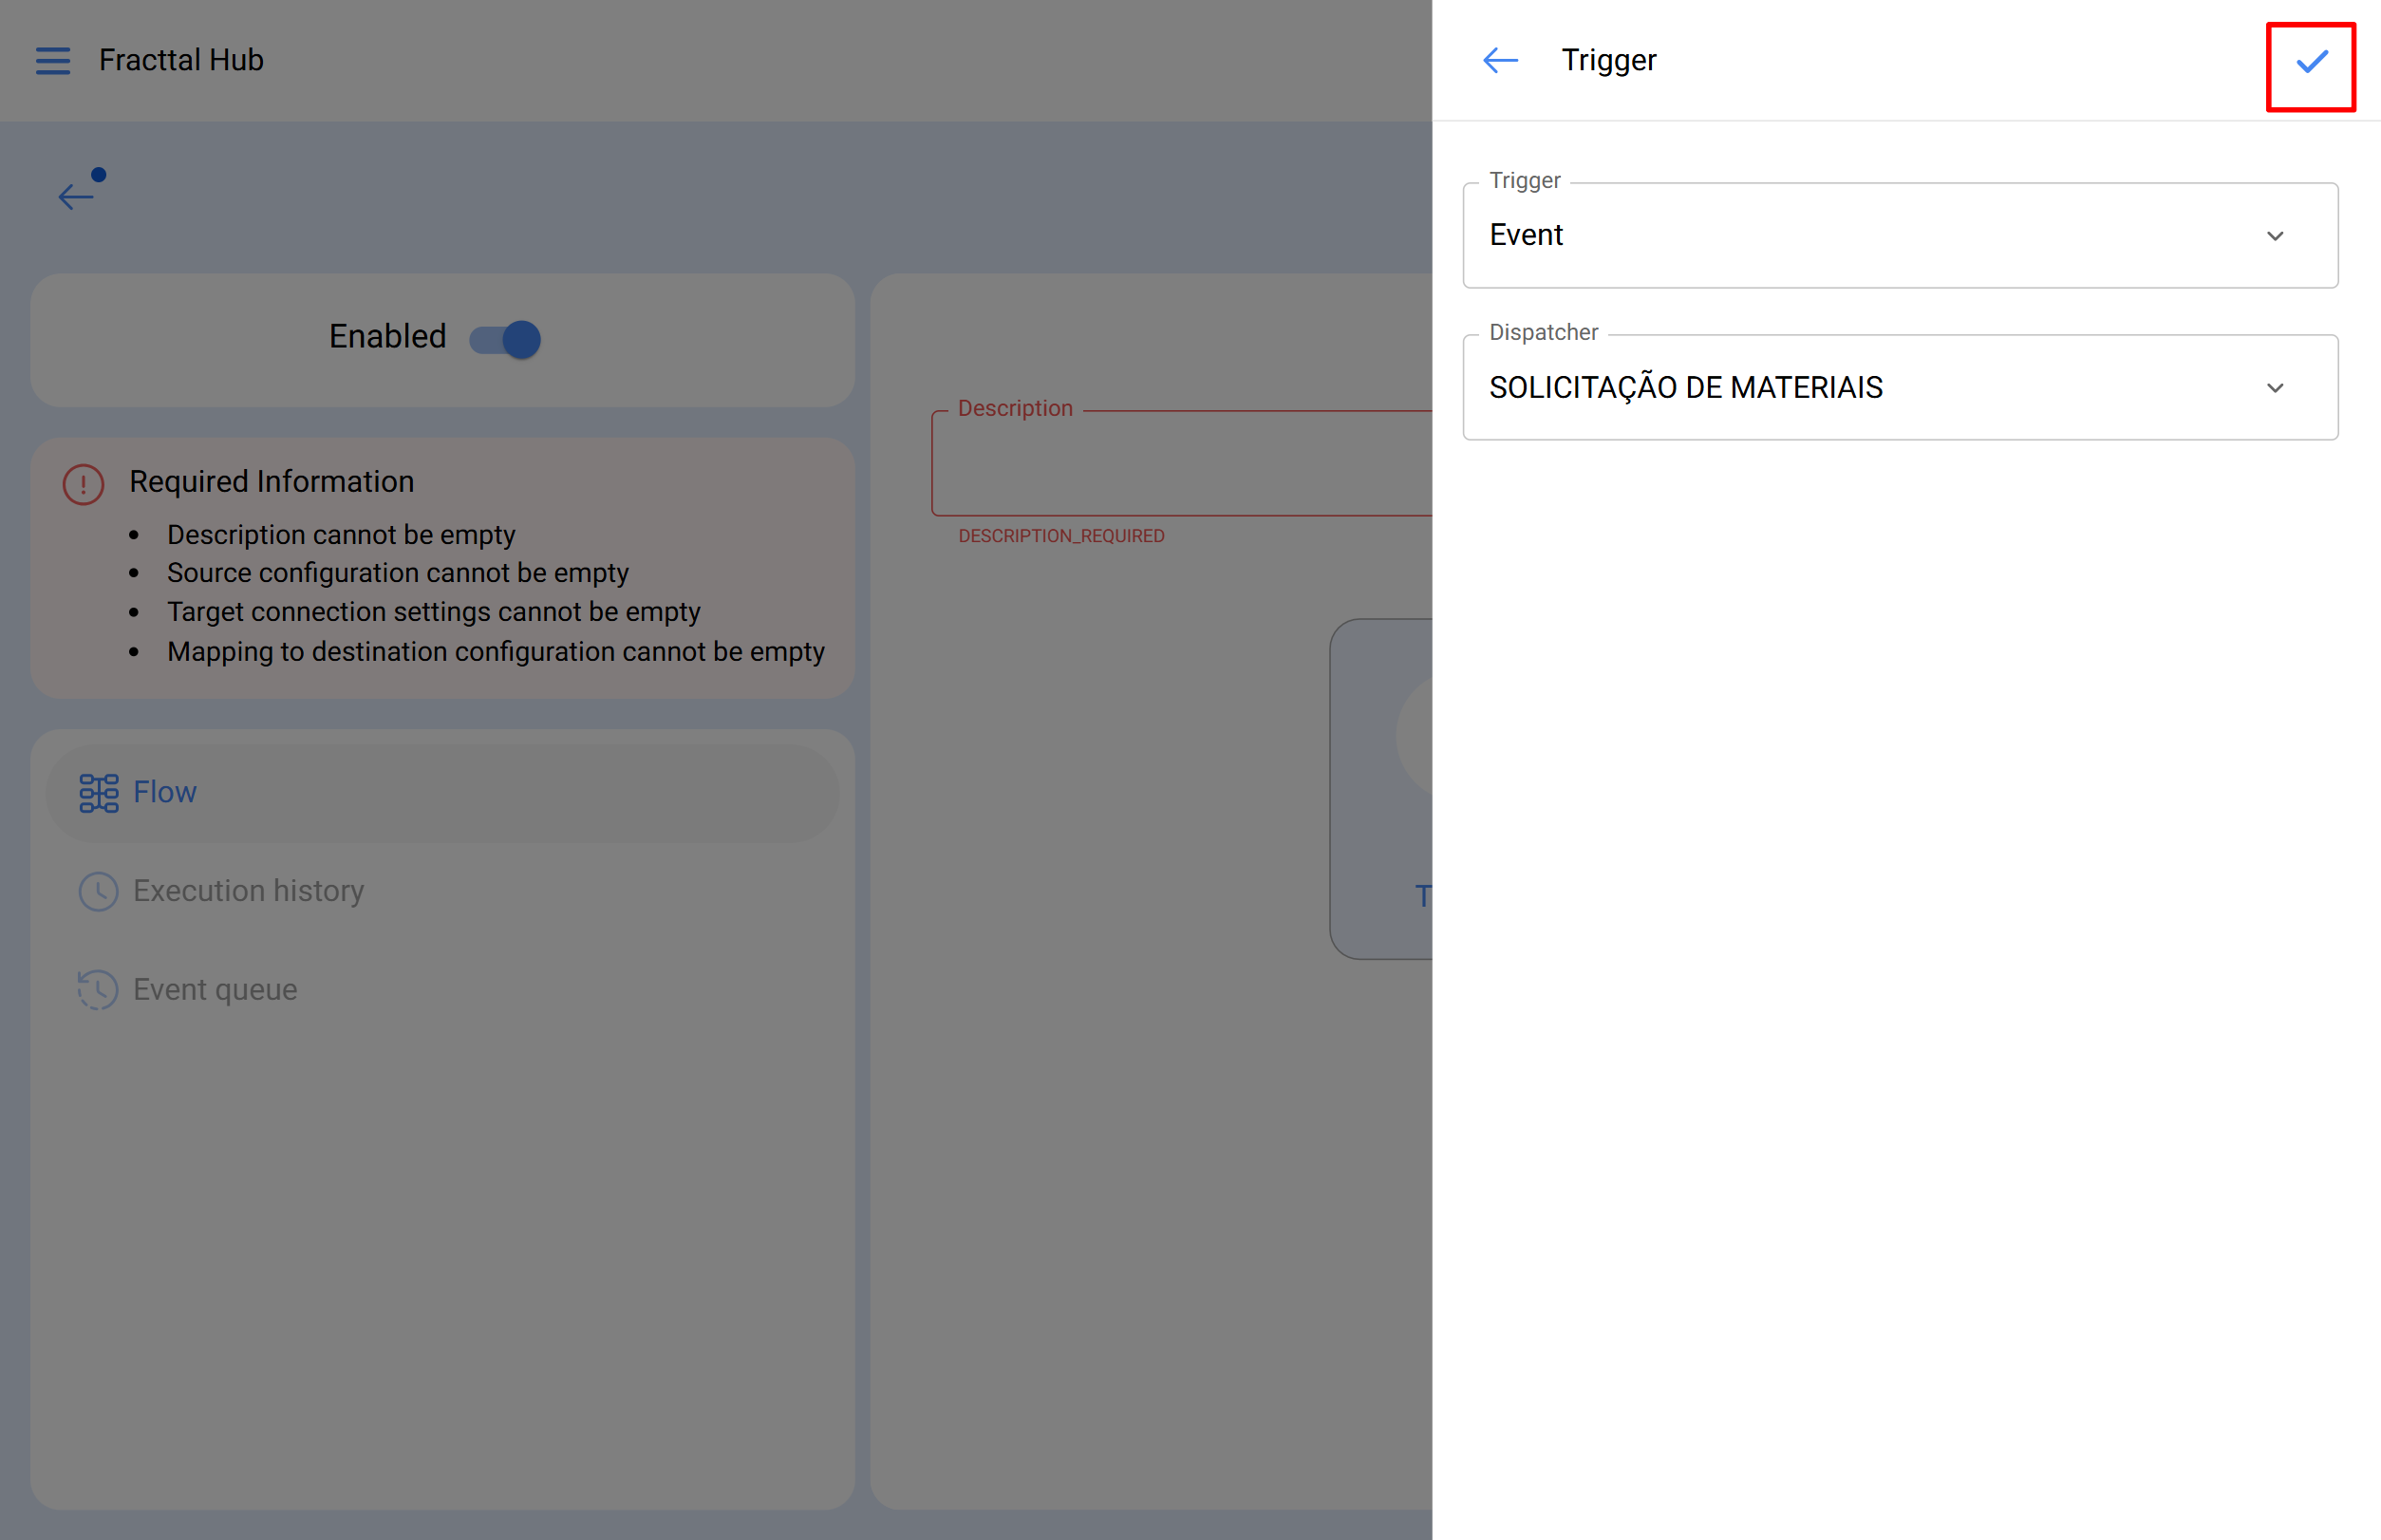Select the Flow section

tap(165, 791)
